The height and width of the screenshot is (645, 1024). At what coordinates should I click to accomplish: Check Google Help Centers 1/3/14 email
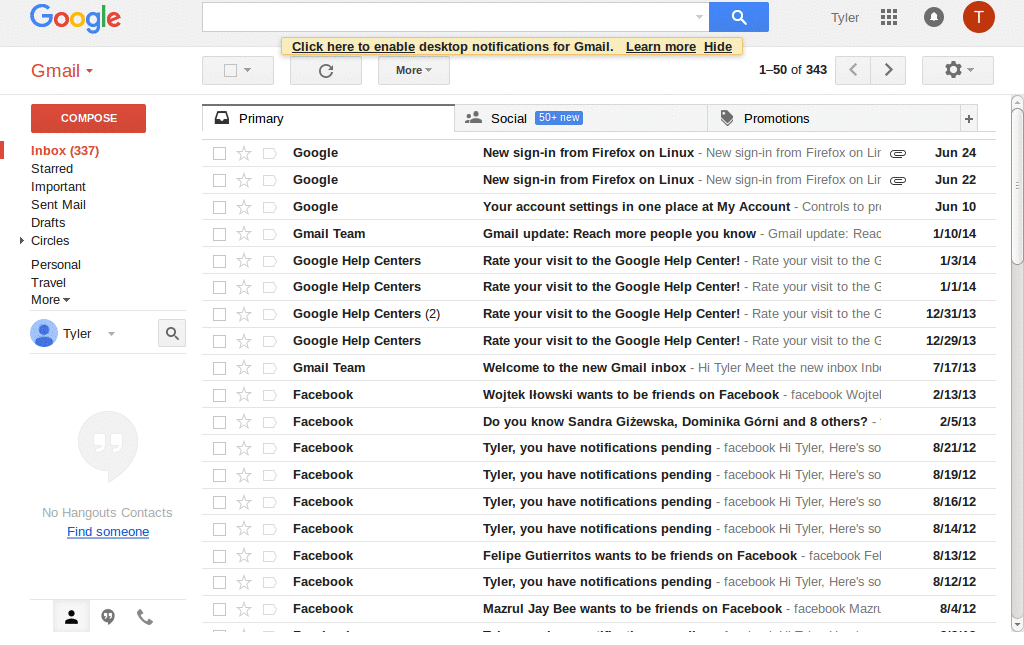pyautogui.click(x=219, y=261)
